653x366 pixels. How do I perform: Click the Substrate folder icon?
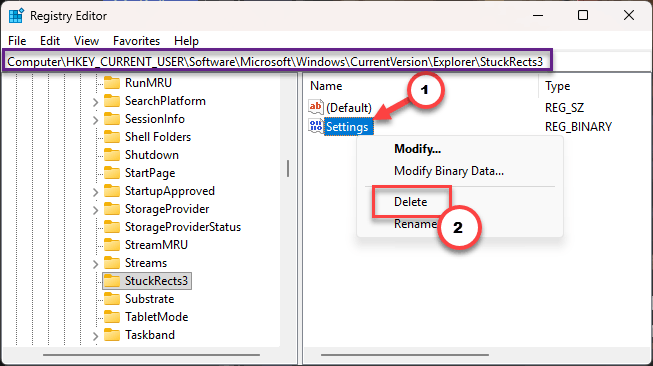point(112,299)
